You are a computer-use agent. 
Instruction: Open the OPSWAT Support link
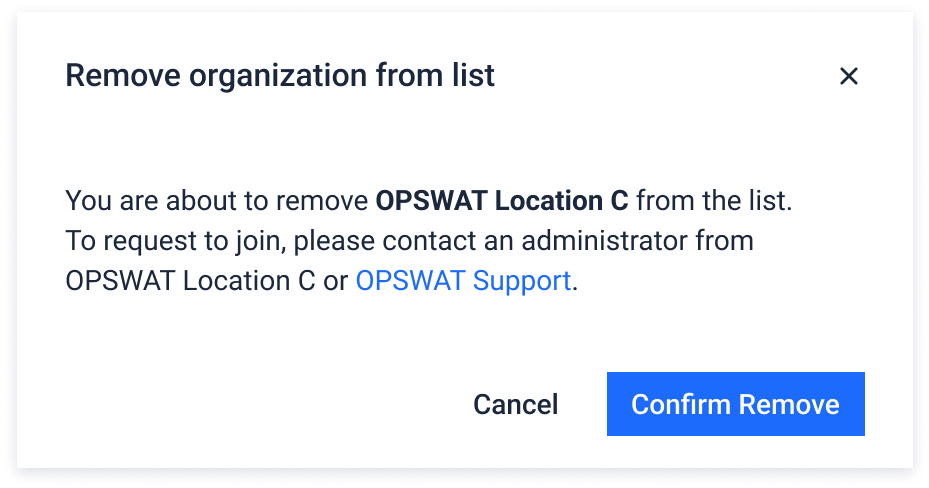pos(463,281)
